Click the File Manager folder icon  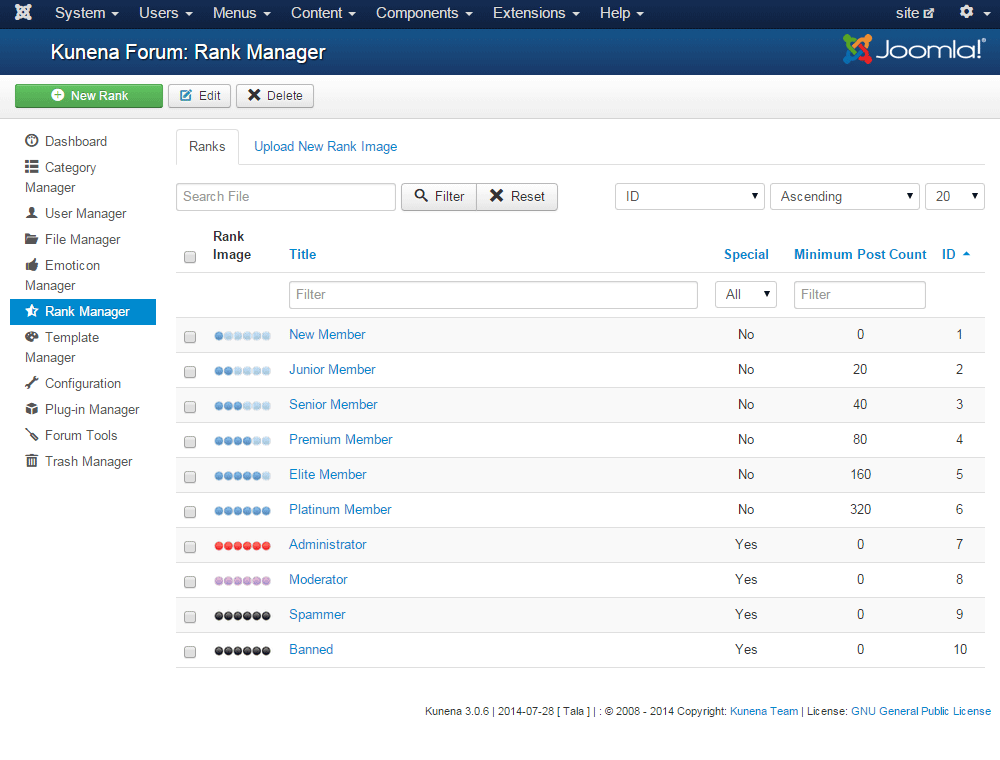pos(31,239)
